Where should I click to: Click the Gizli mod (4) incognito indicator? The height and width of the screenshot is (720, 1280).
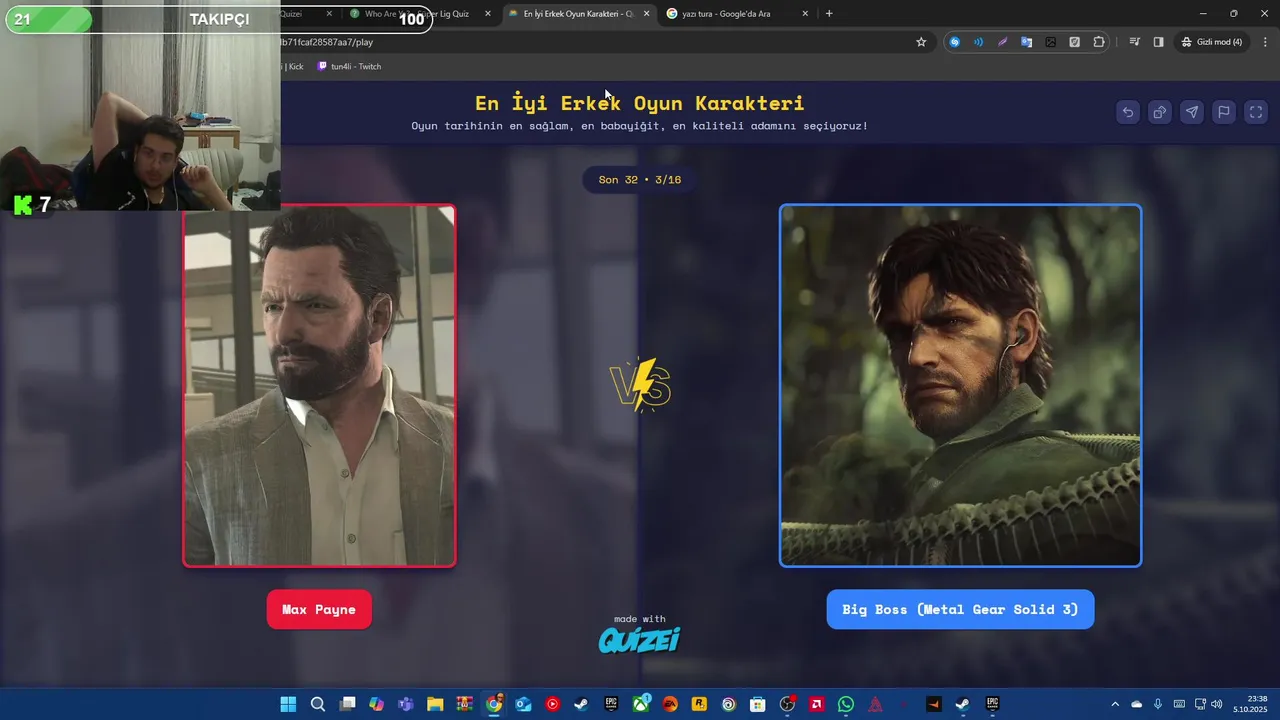click(1212, 42)
